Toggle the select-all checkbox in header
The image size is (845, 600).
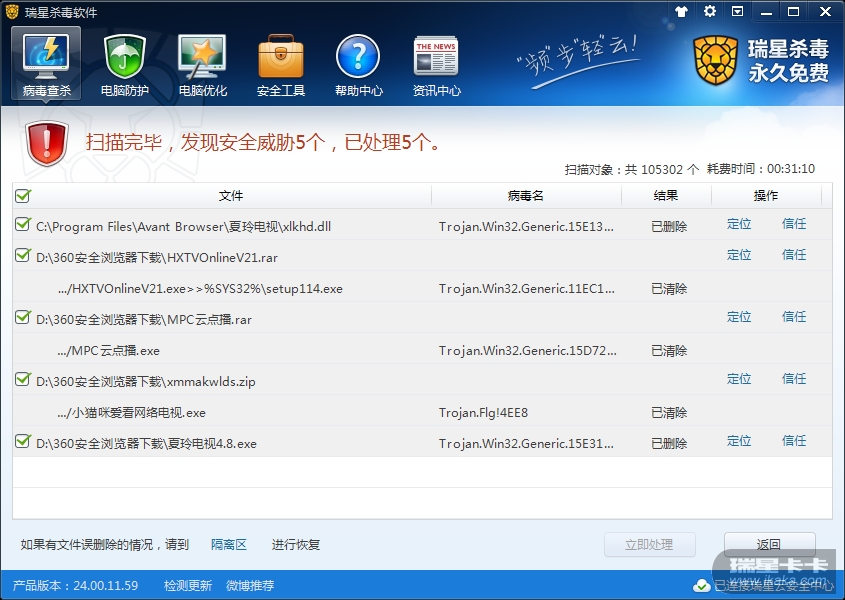pyautogui.click(x=23, y=196)
